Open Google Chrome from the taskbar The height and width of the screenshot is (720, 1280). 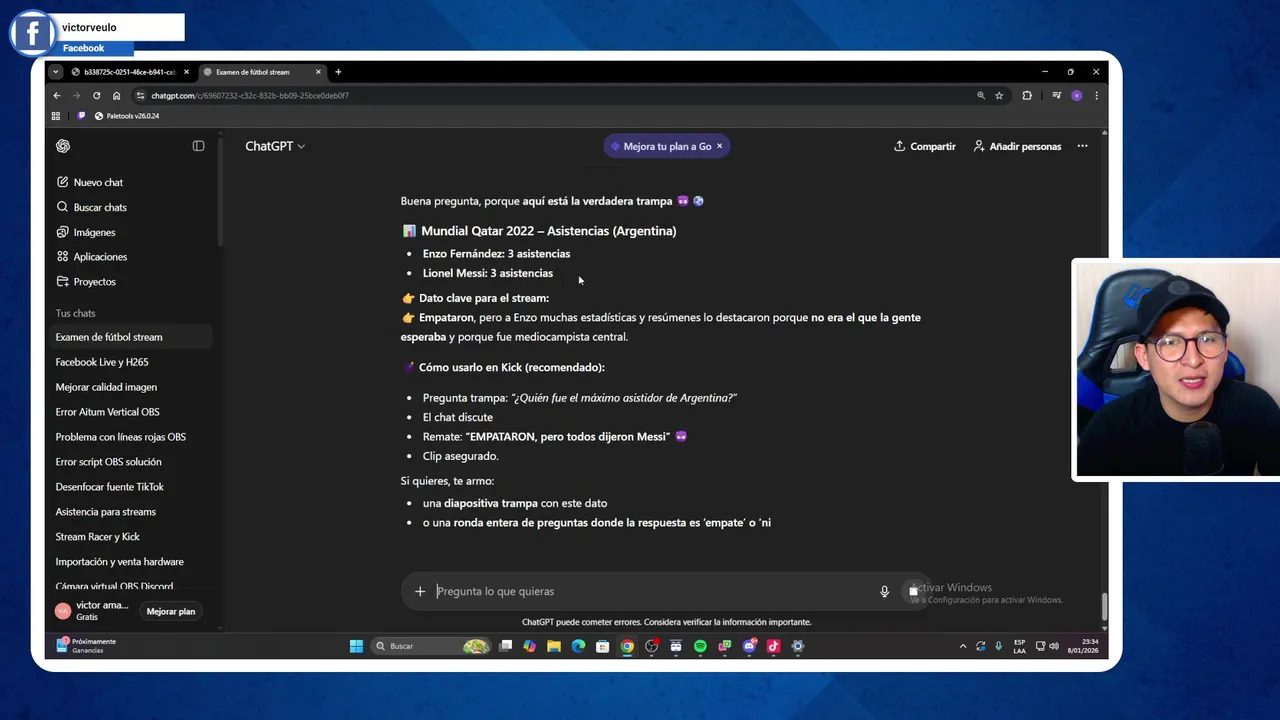click(627, 646)
